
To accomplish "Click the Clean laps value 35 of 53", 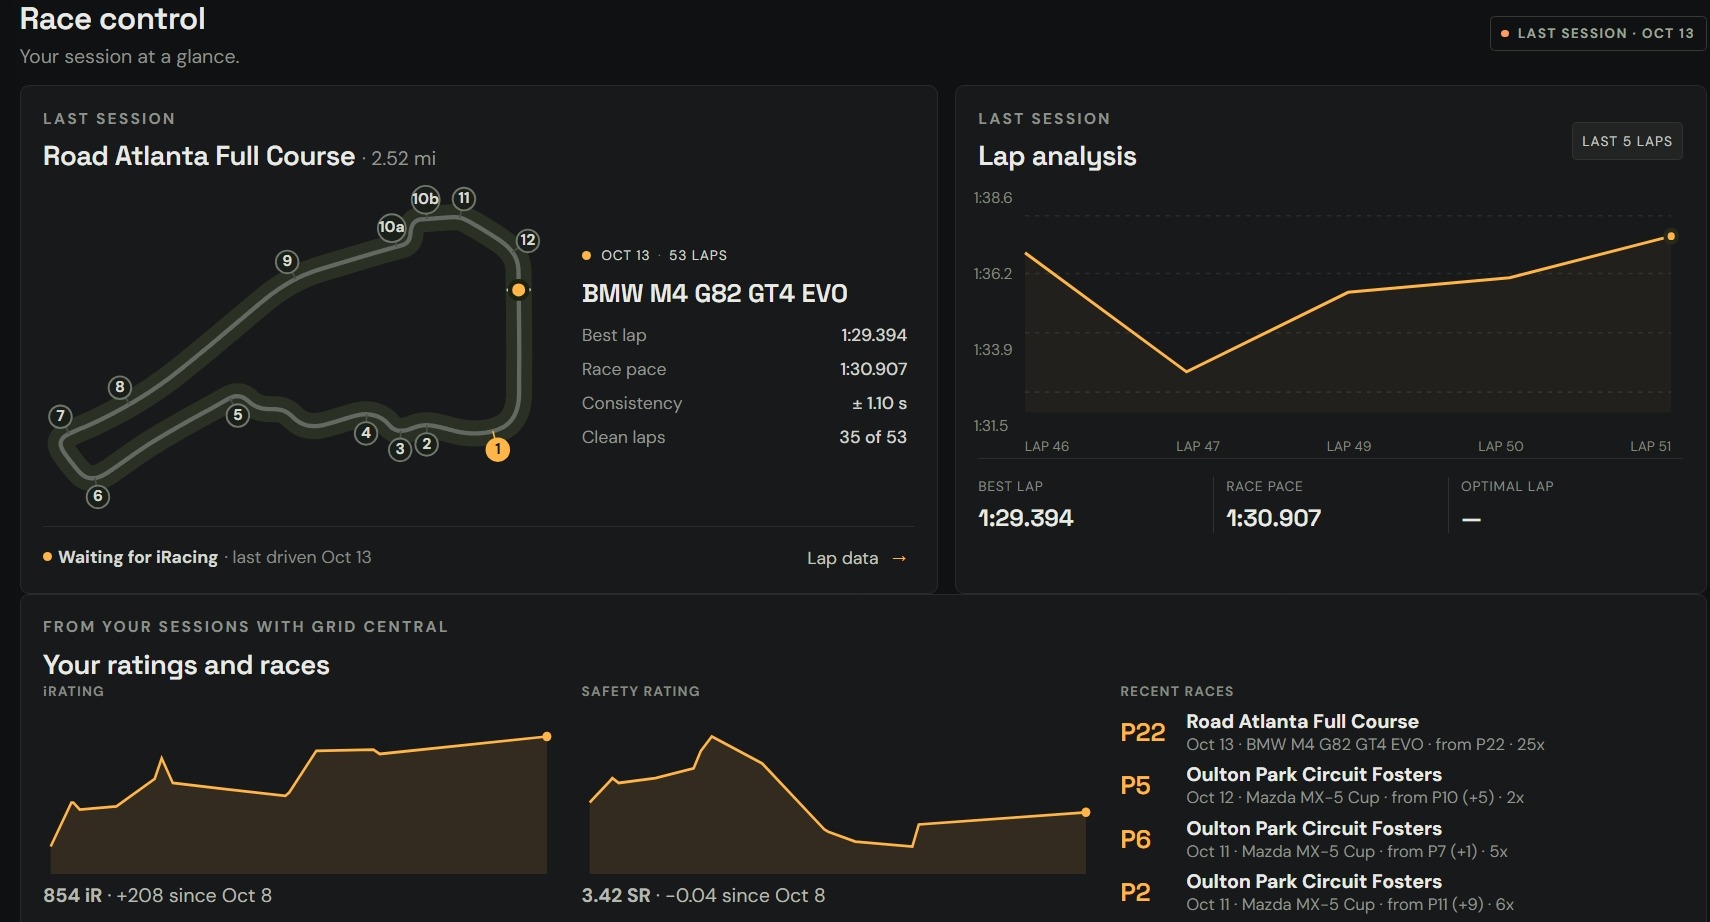I will click(x=873, y=437).
